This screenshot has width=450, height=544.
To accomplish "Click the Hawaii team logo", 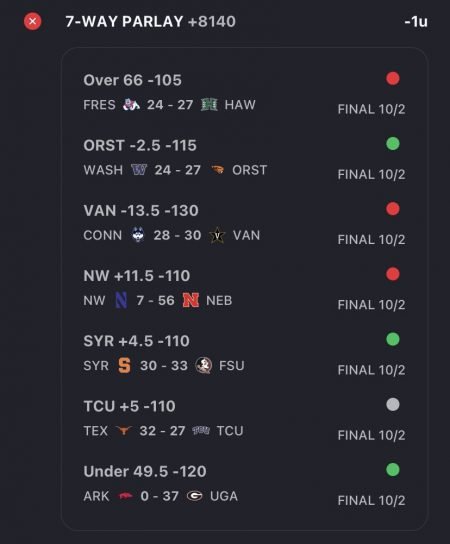I will (x=209, y=104).
